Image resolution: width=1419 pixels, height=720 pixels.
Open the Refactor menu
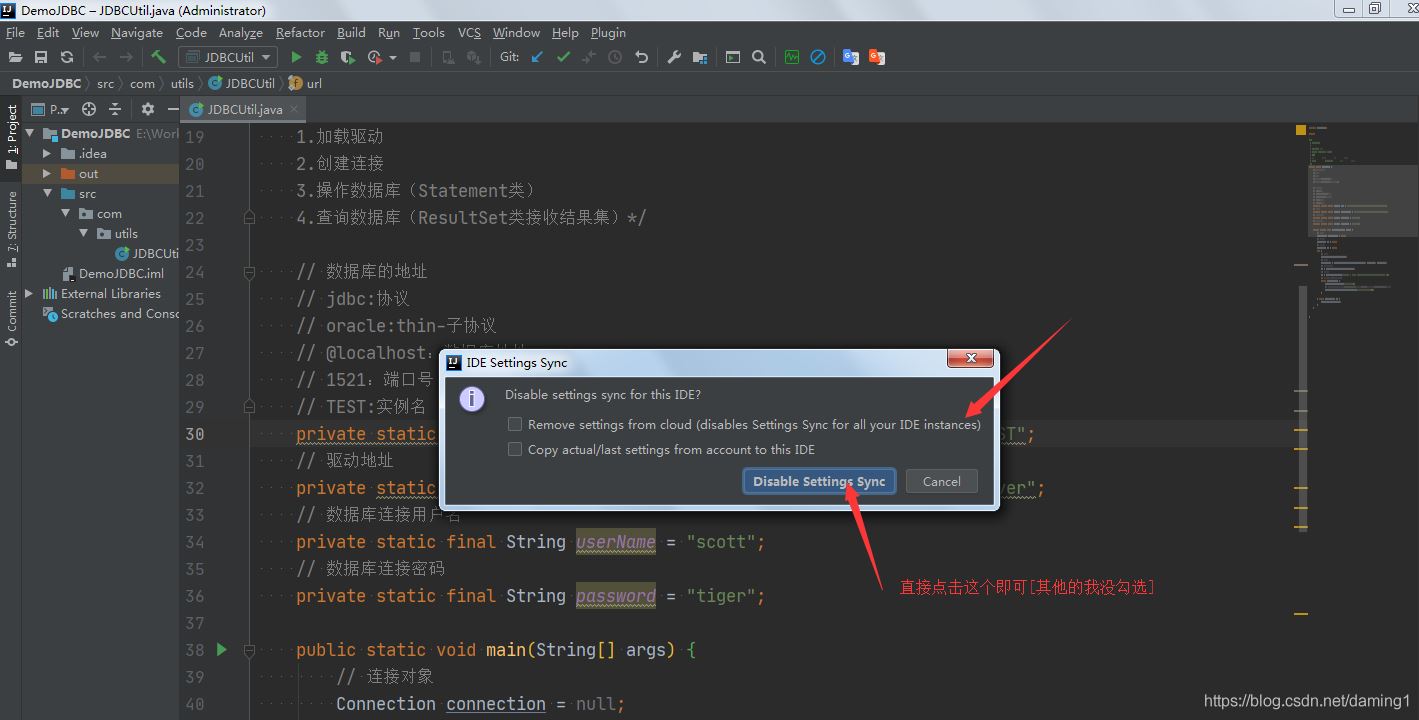pos(300,32)
